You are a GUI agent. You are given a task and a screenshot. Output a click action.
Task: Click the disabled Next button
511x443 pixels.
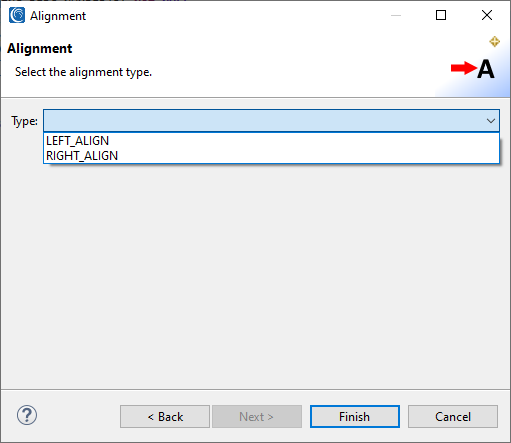tap(257, 417)
